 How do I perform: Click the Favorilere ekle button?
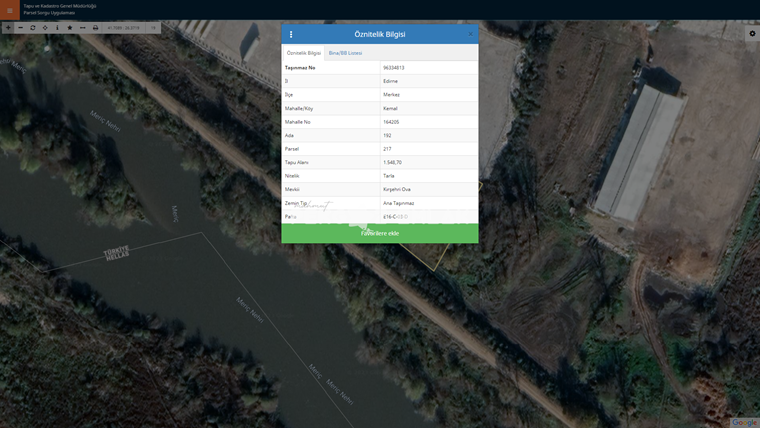[x=380, y=233]
